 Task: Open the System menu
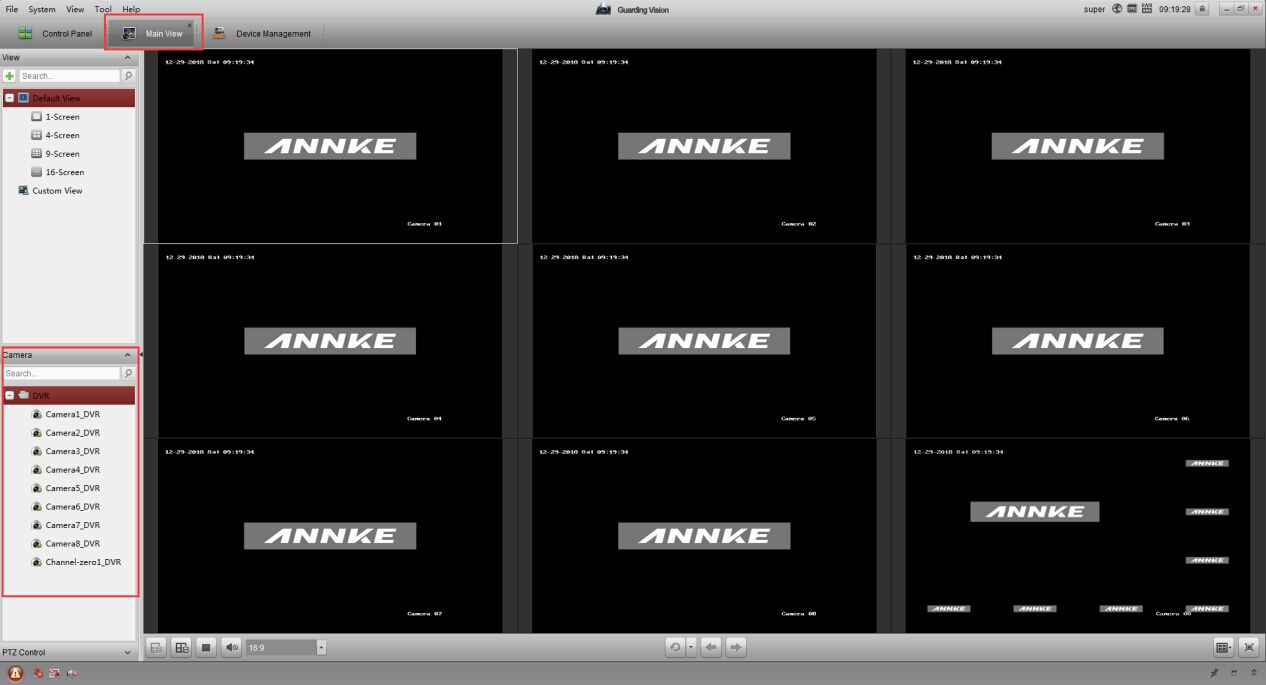42,9
